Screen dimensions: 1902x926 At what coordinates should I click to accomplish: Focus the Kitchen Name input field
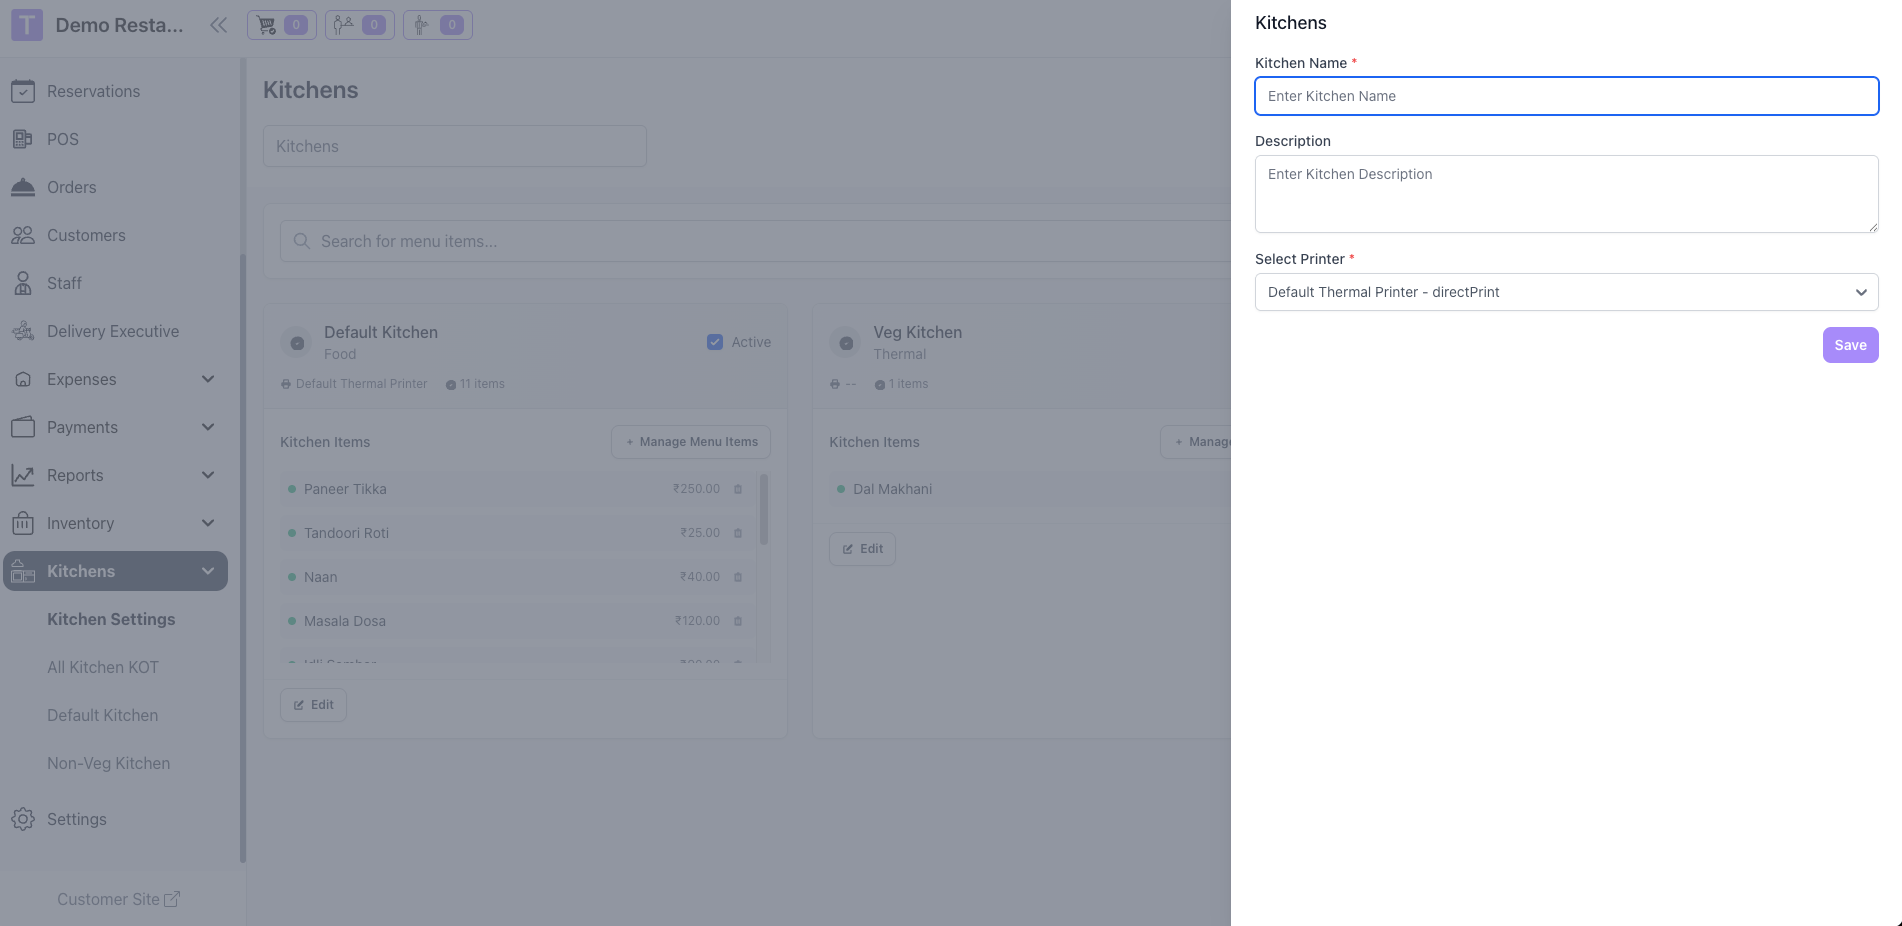pyautogui.click(x=1566, y=96)
